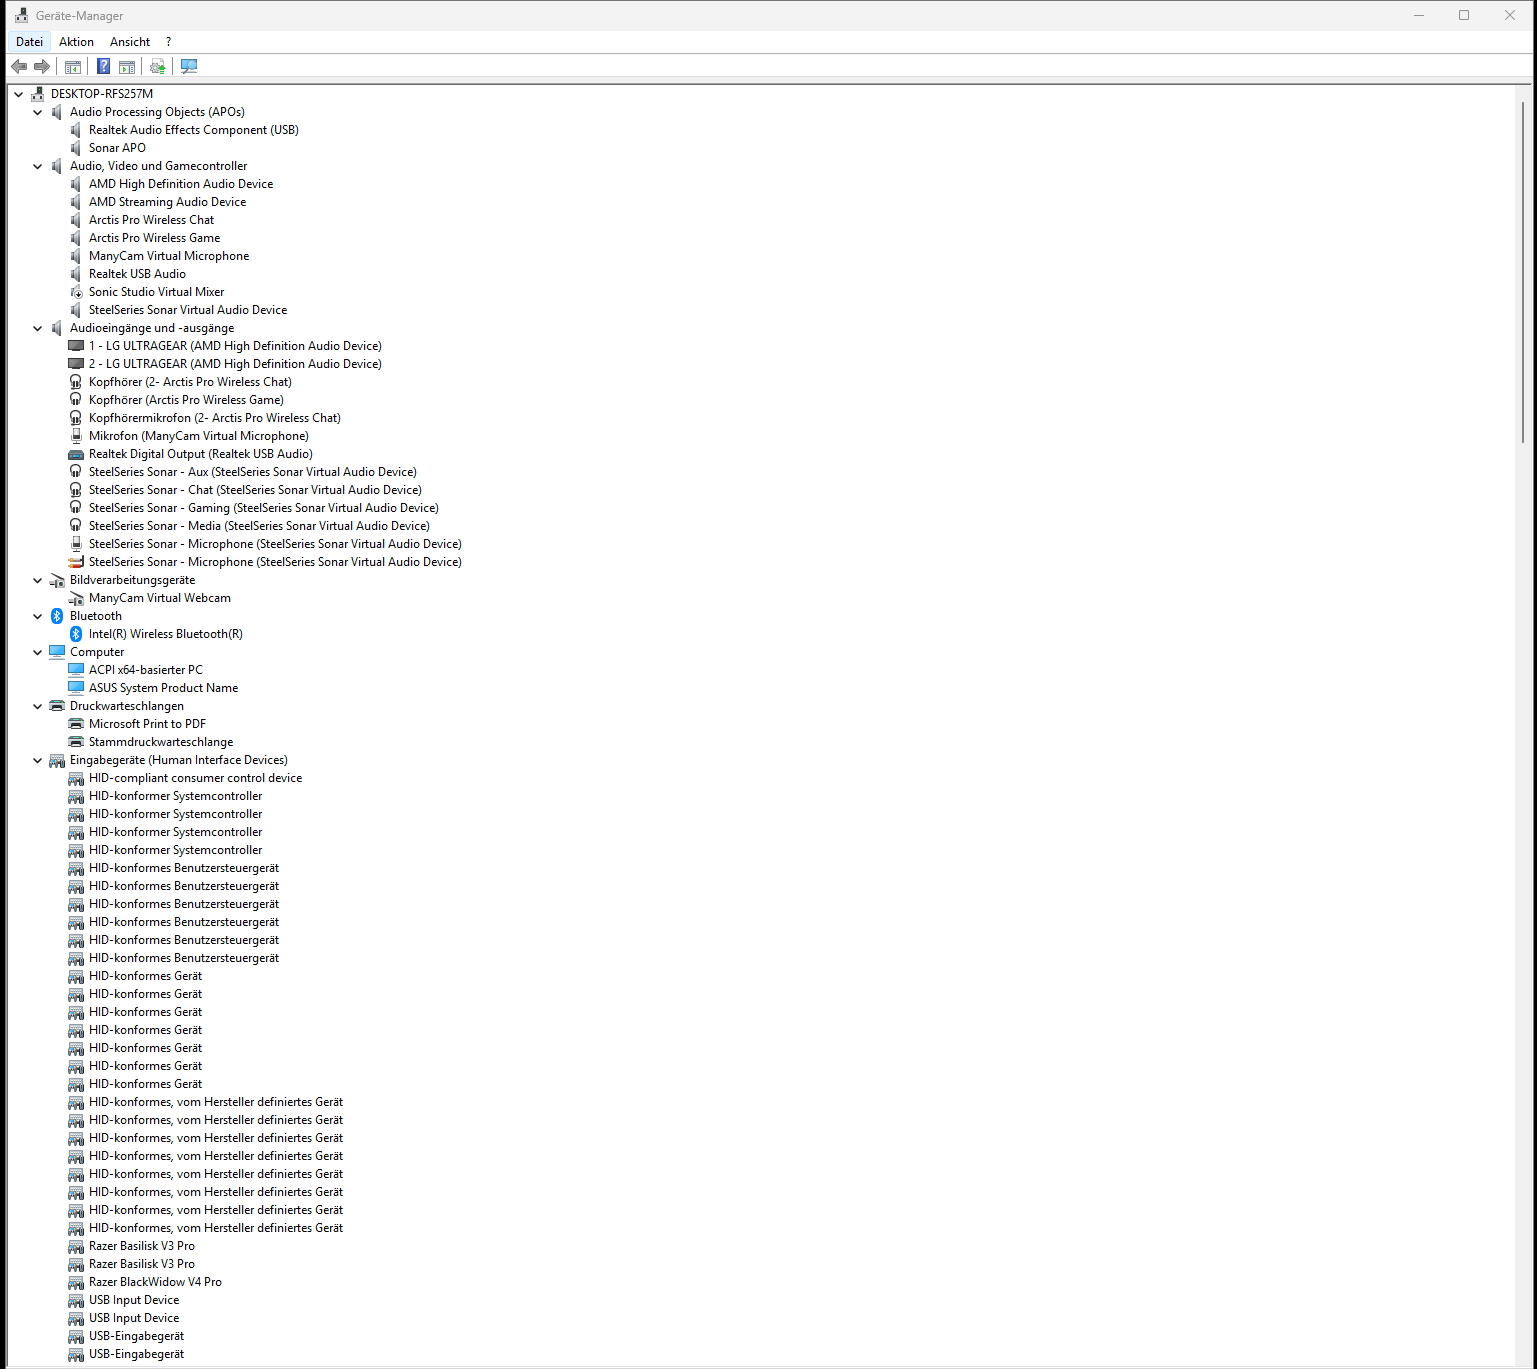The height and width of the screenshot is (1369, 1537).
Task: Collapse Audio, Video und Gamecontroller node
Action: pos(38,166)
